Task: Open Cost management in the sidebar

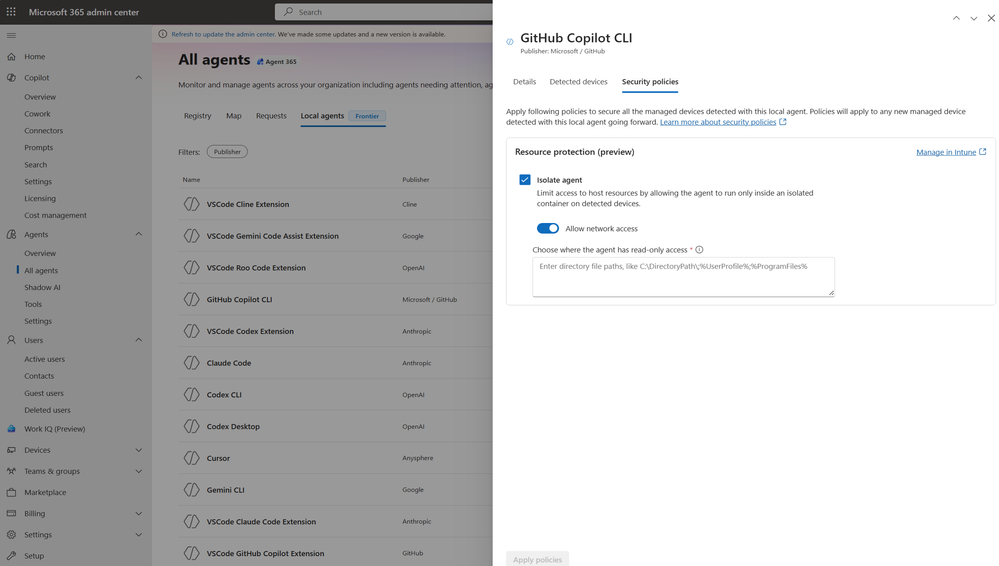Action: [x=55, y=215]
